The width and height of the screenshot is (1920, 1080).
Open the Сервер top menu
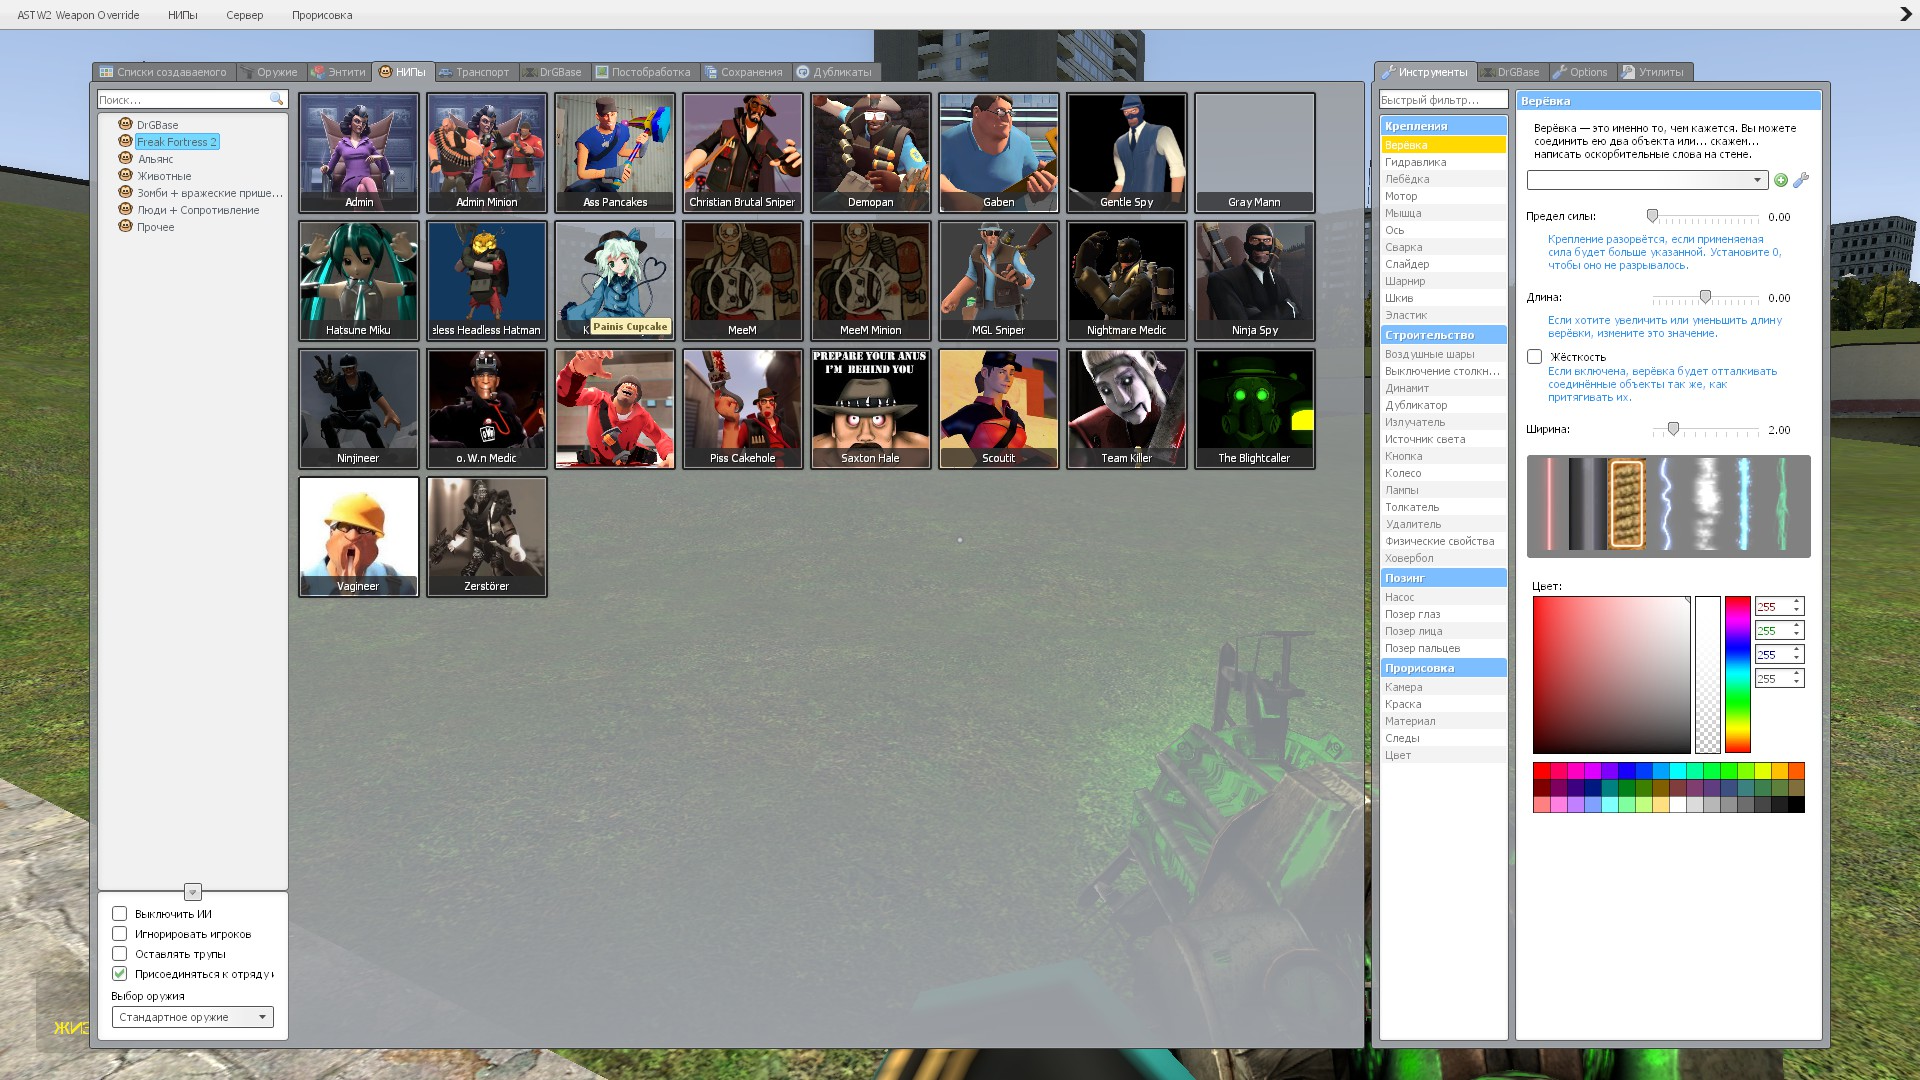coord(244,15)
